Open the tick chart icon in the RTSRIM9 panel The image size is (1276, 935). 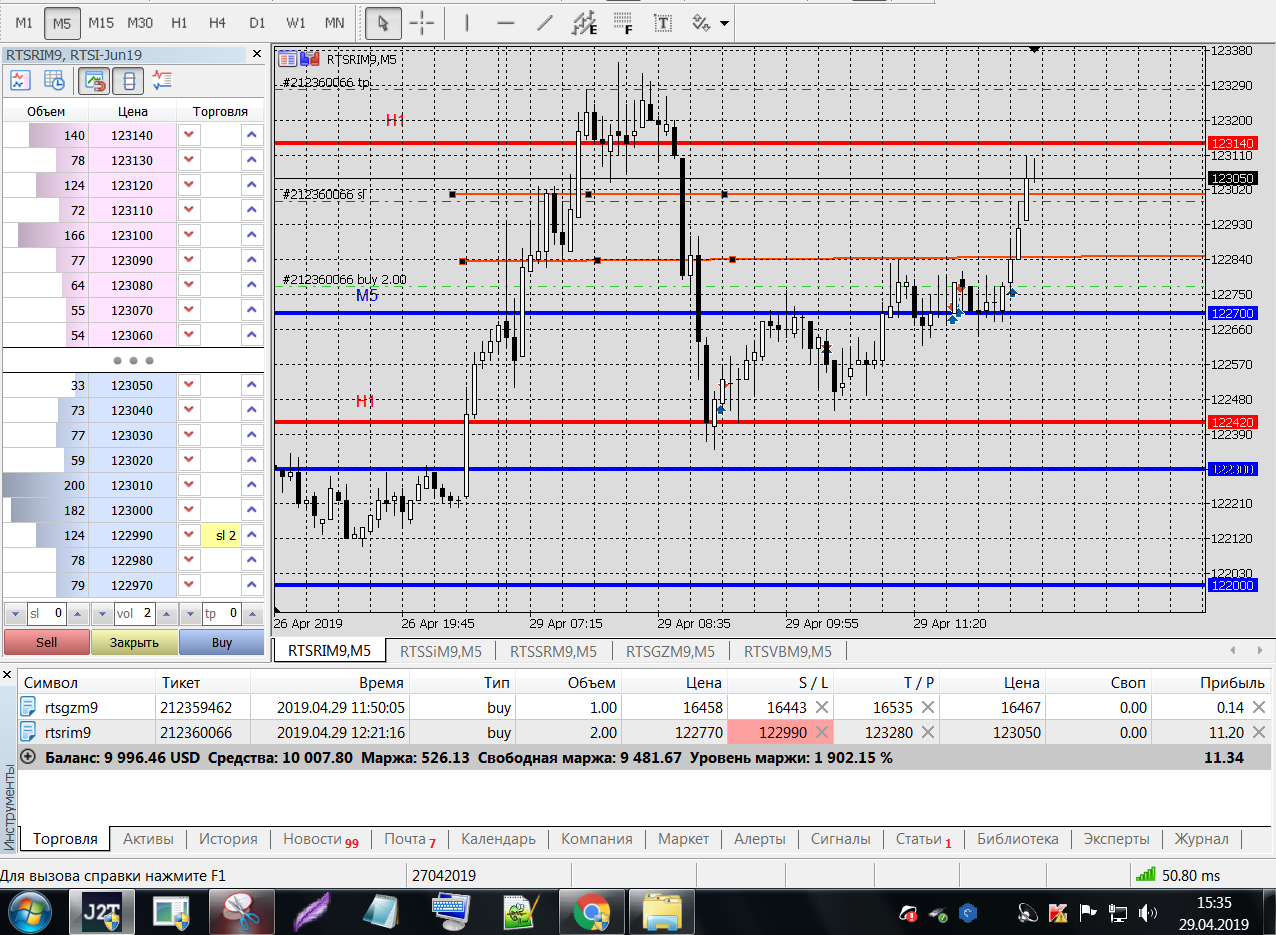click(20, 81)
